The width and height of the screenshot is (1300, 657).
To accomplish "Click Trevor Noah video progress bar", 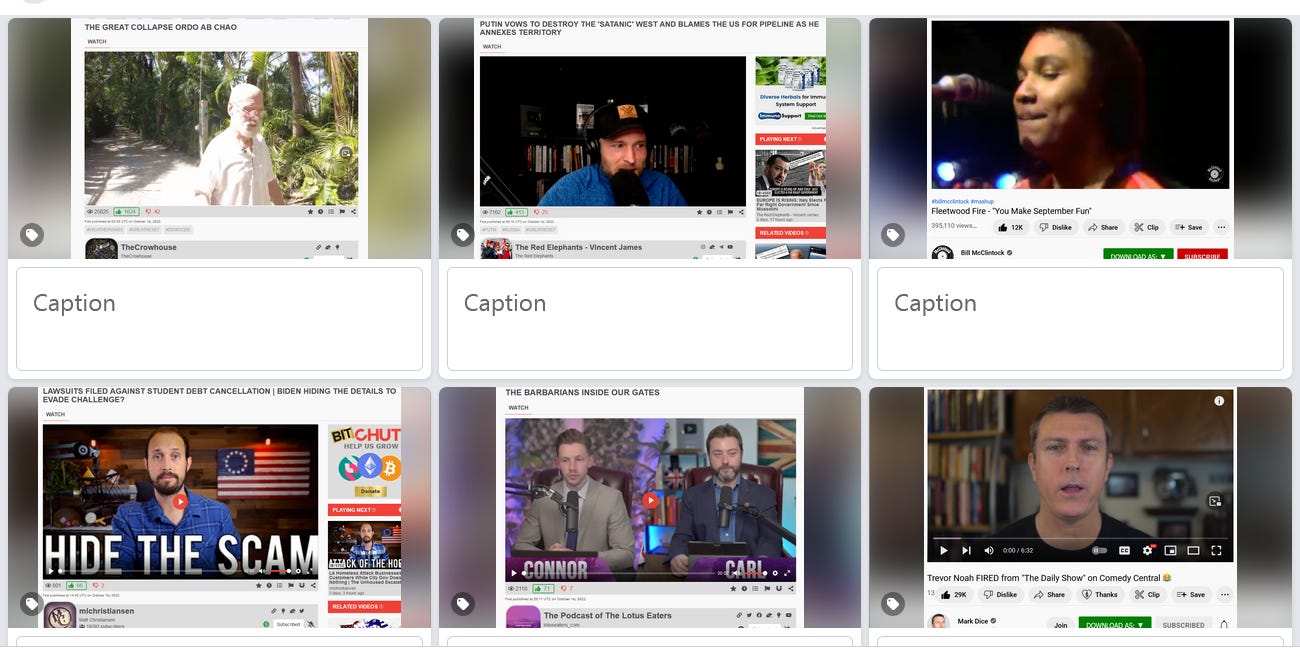I will 1080,540.
